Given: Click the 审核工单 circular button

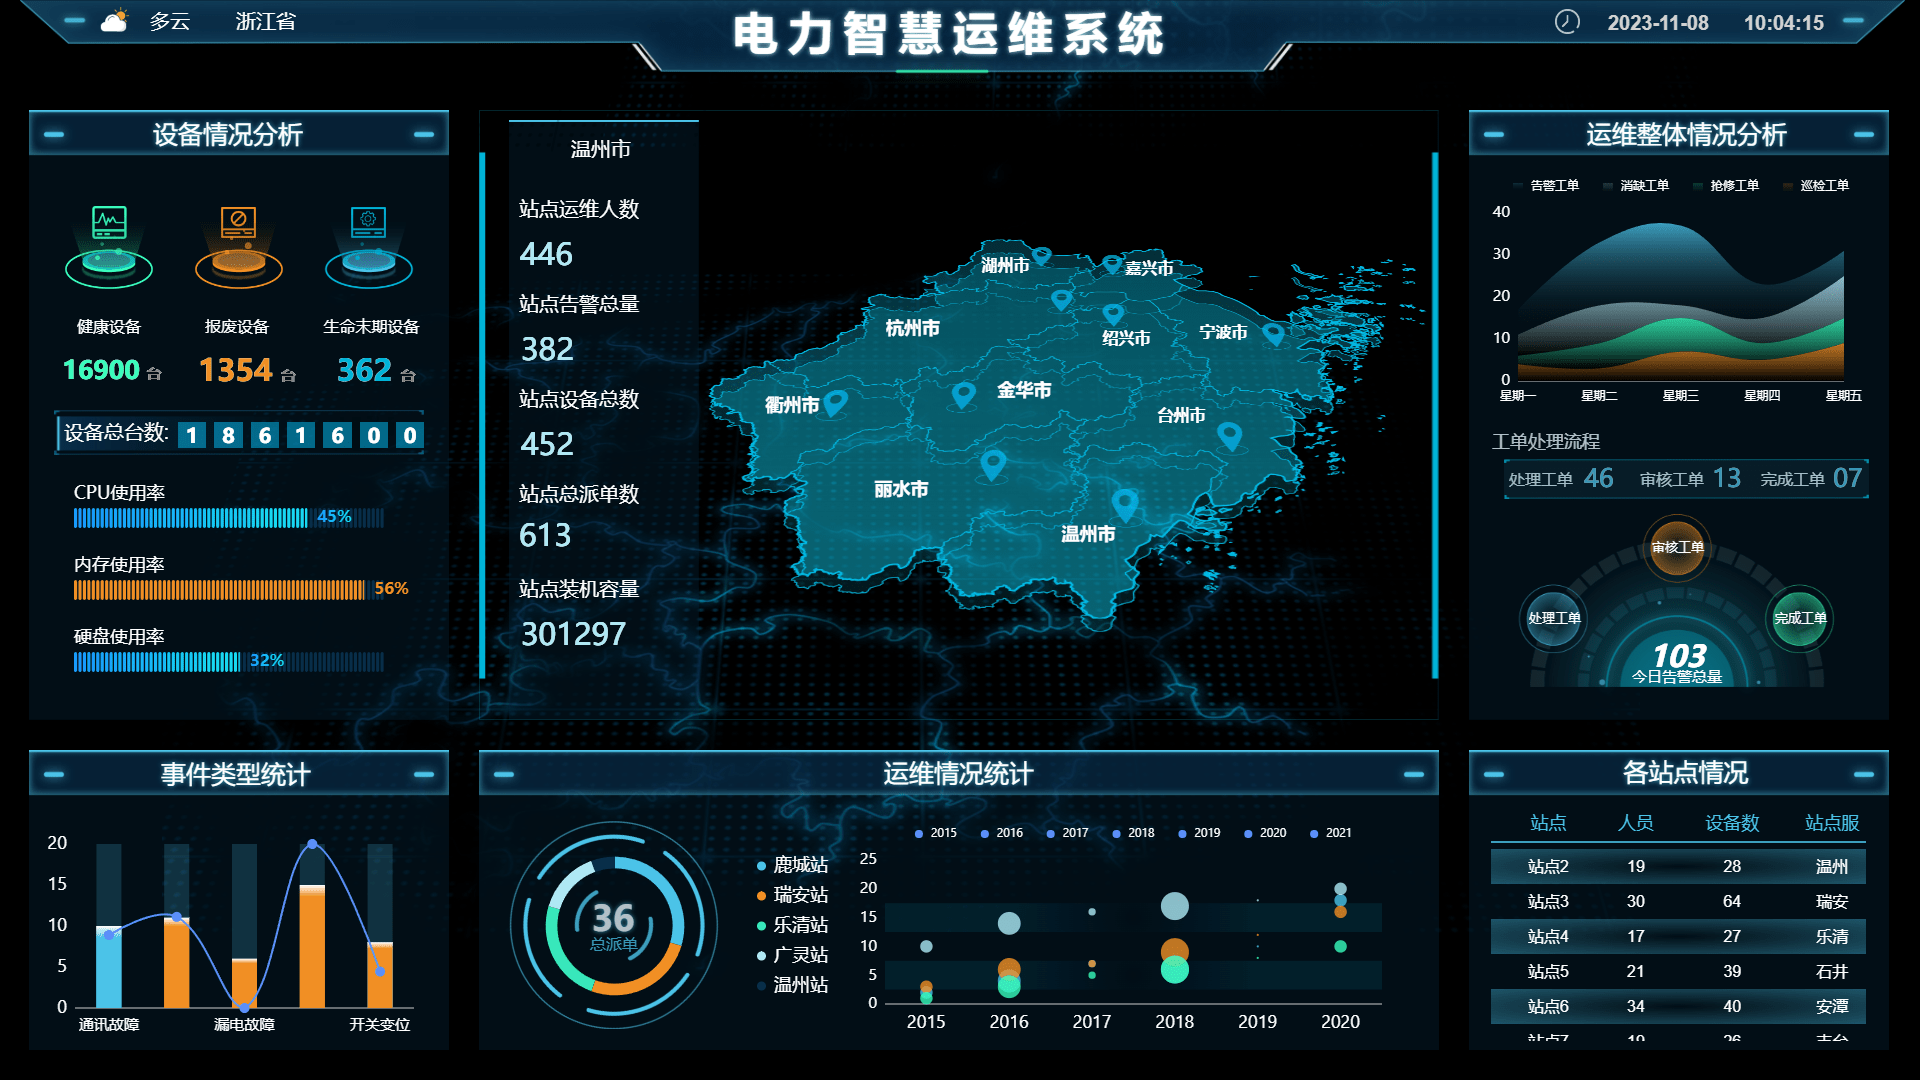Looking at the screenshot, I should tap(1677, 547).
